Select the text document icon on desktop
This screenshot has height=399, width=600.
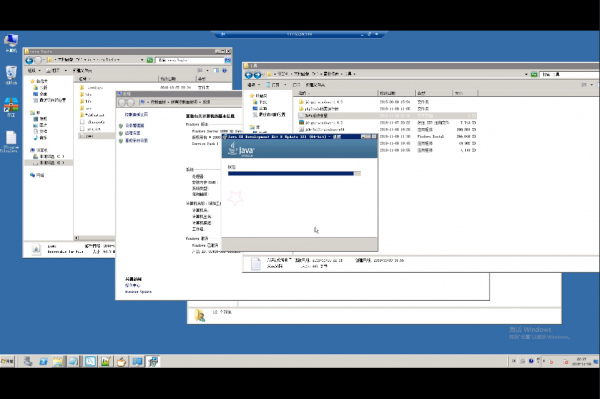tap(11, 141)
